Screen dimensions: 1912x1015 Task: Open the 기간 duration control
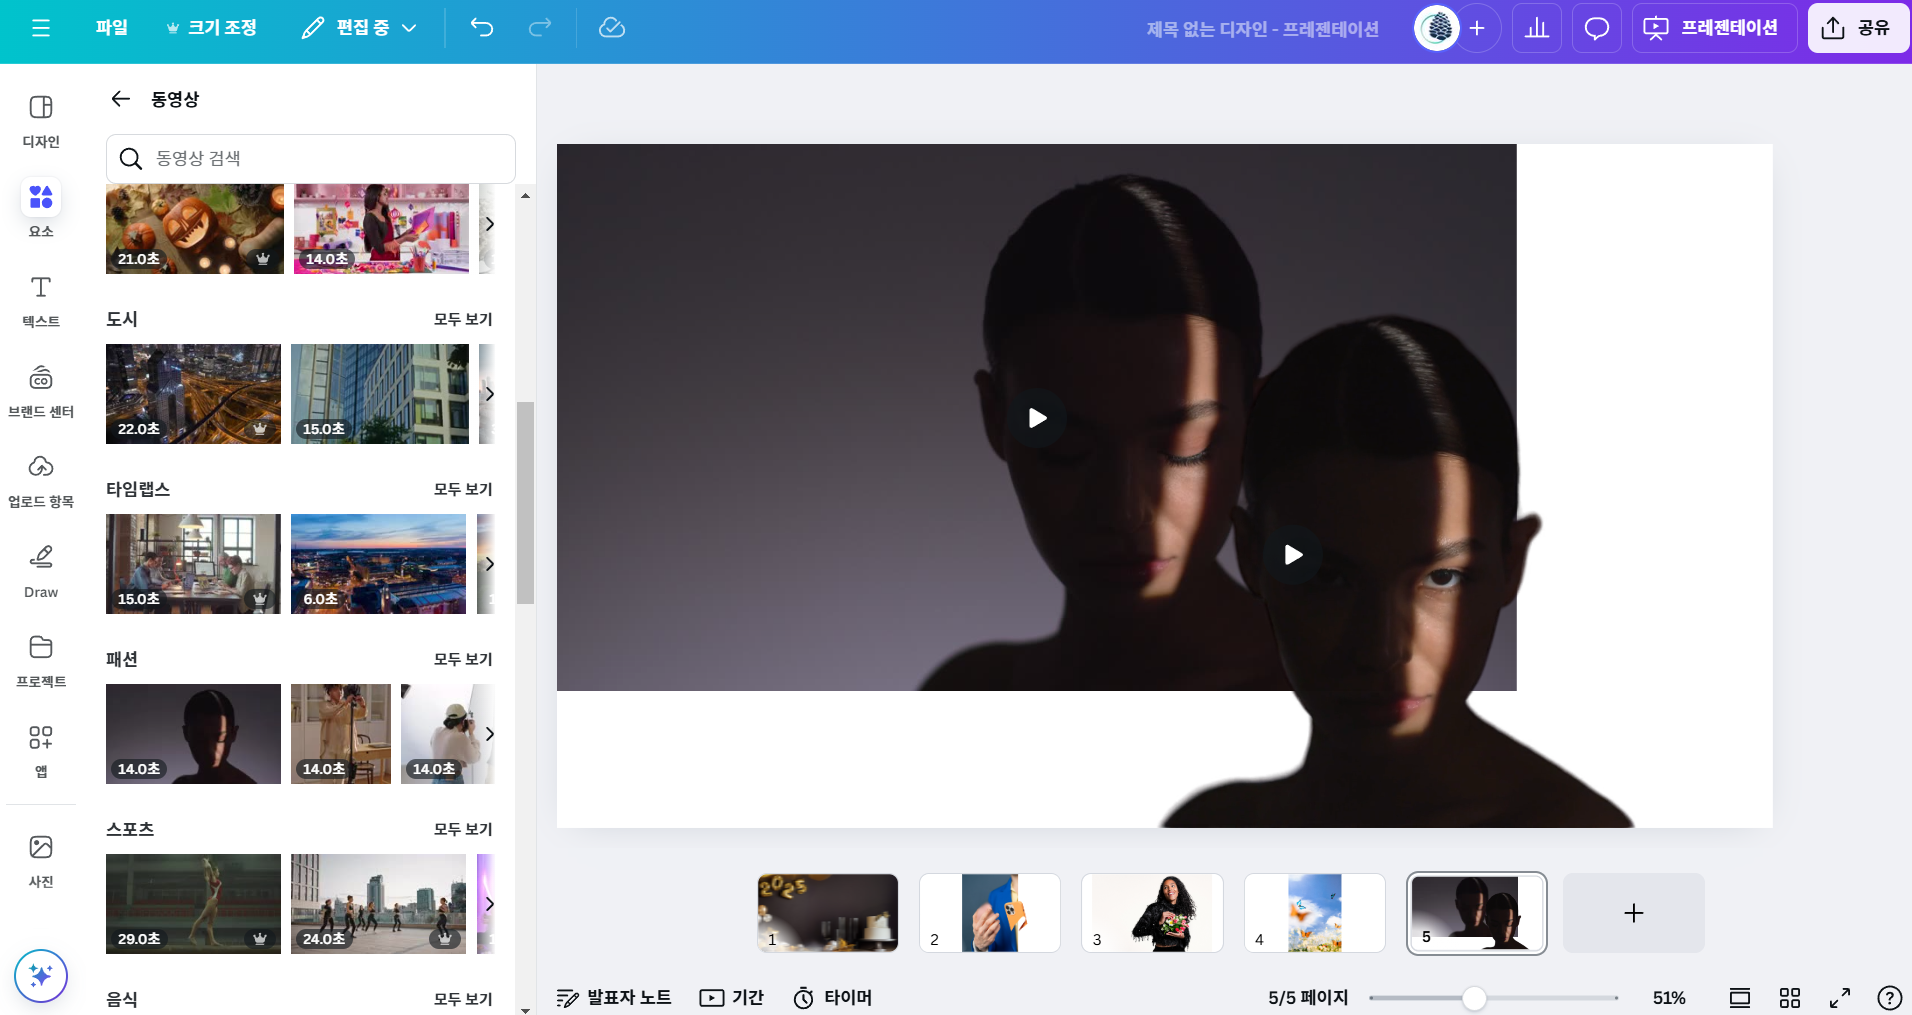(x=732, y=998)
